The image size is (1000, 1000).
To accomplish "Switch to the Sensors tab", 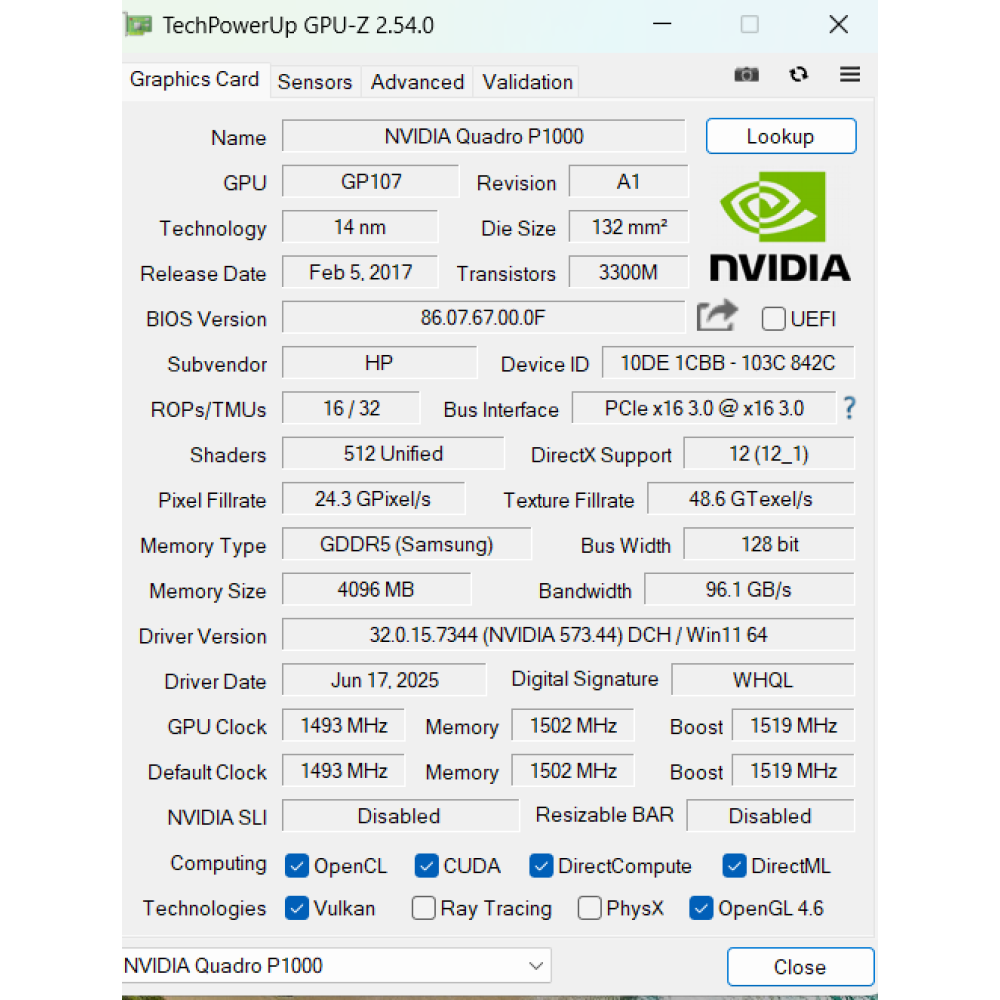I will [315, 82].
